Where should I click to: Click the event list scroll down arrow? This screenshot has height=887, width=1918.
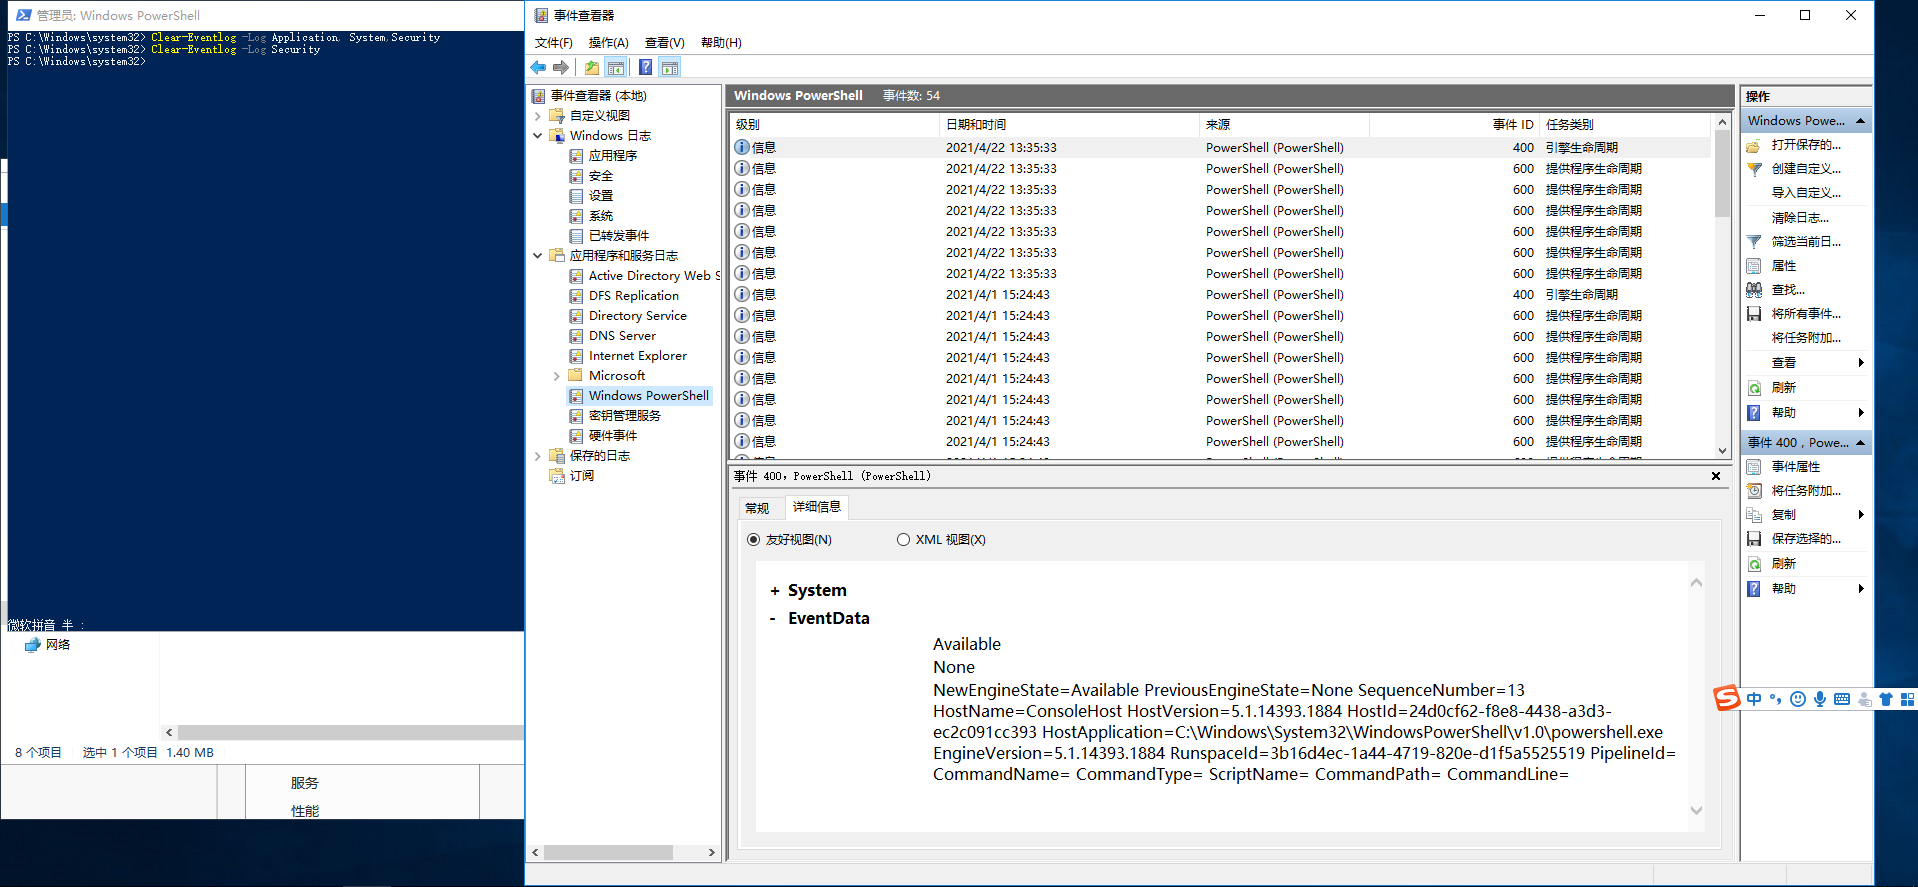1722,451
